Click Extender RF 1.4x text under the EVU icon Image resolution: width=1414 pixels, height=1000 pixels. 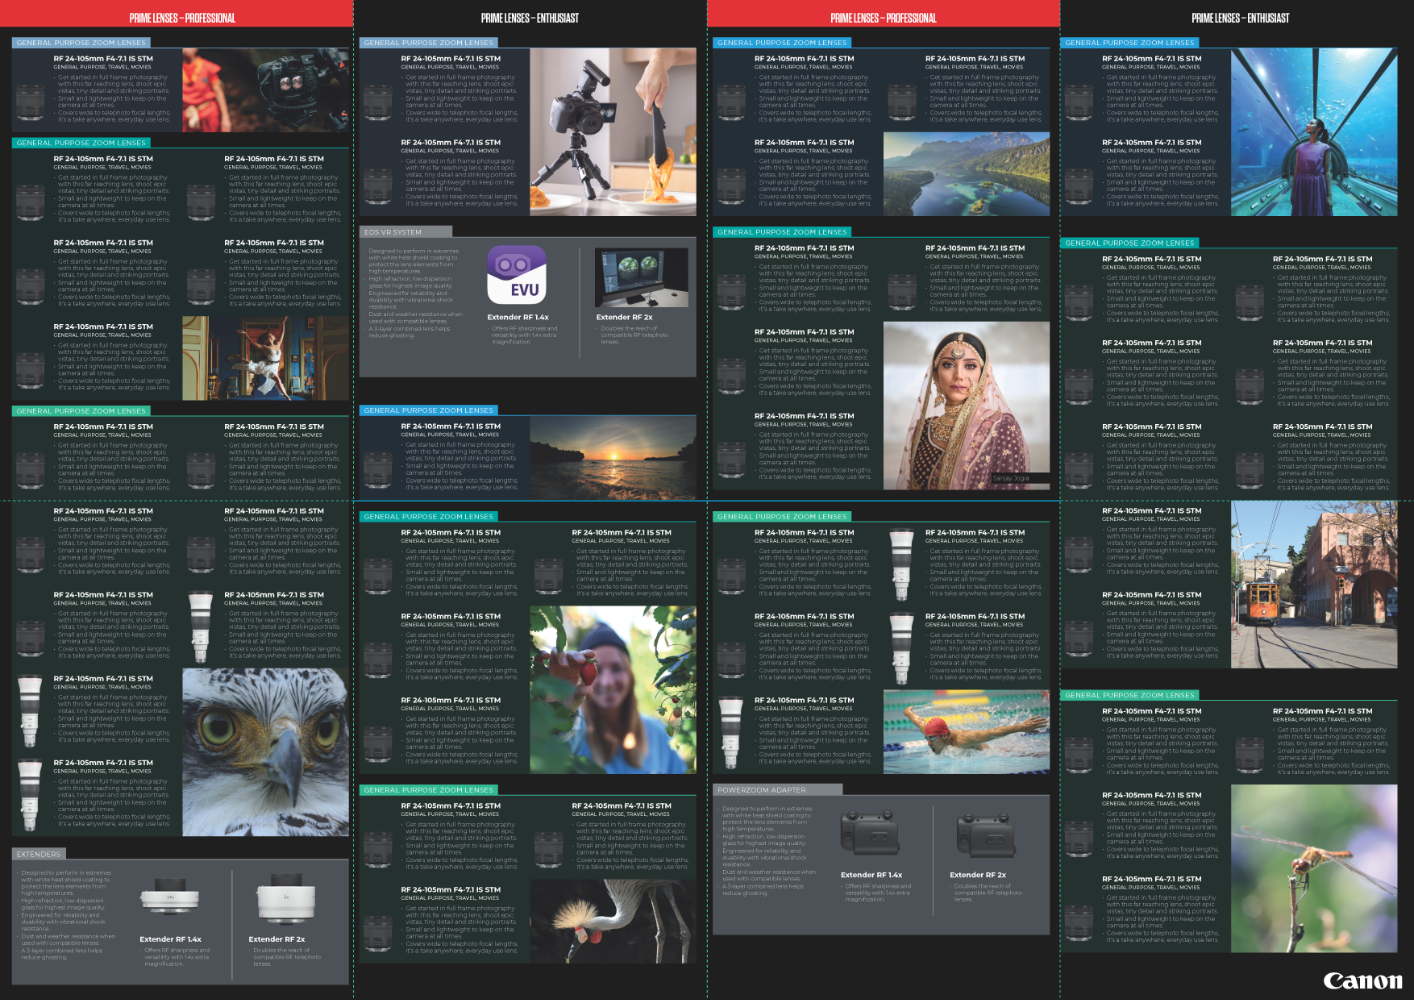518,317
